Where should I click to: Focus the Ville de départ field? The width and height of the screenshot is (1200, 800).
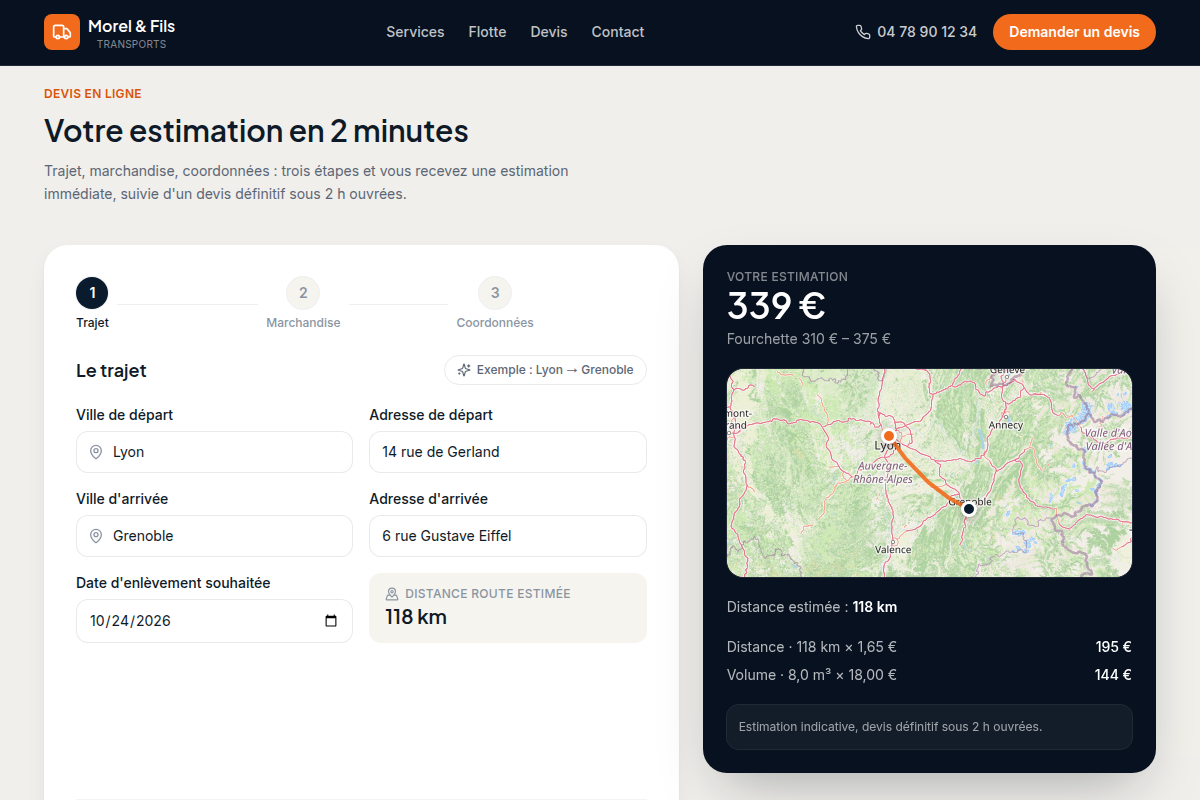point(214,452)
